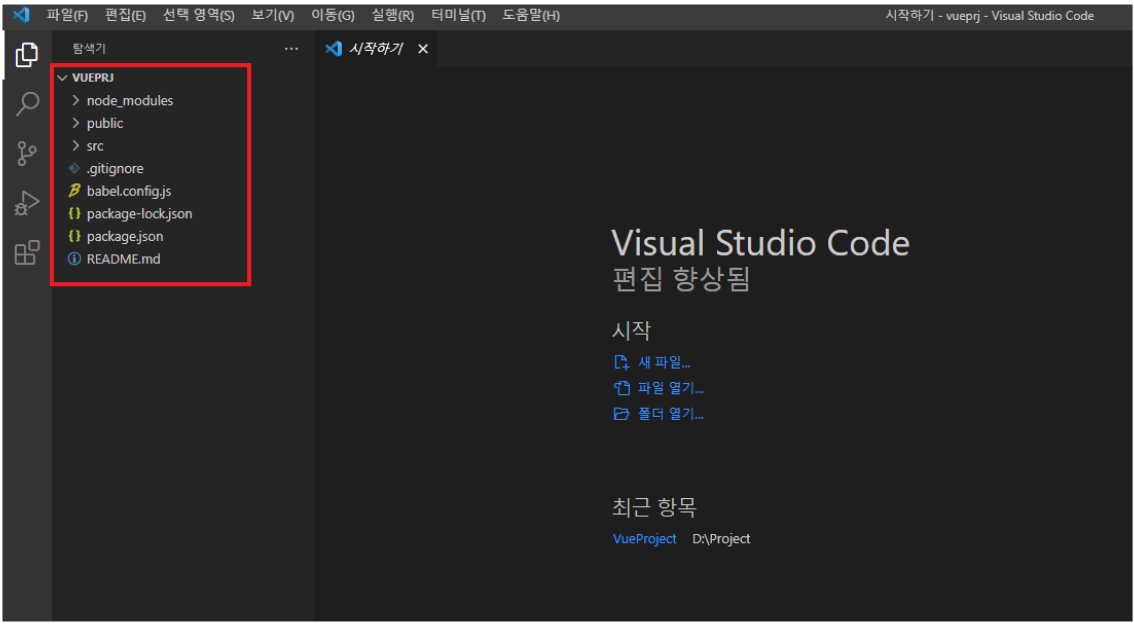Open the Explorer view in activity bar
The image size is (1134, 626).
pos(27,56)
